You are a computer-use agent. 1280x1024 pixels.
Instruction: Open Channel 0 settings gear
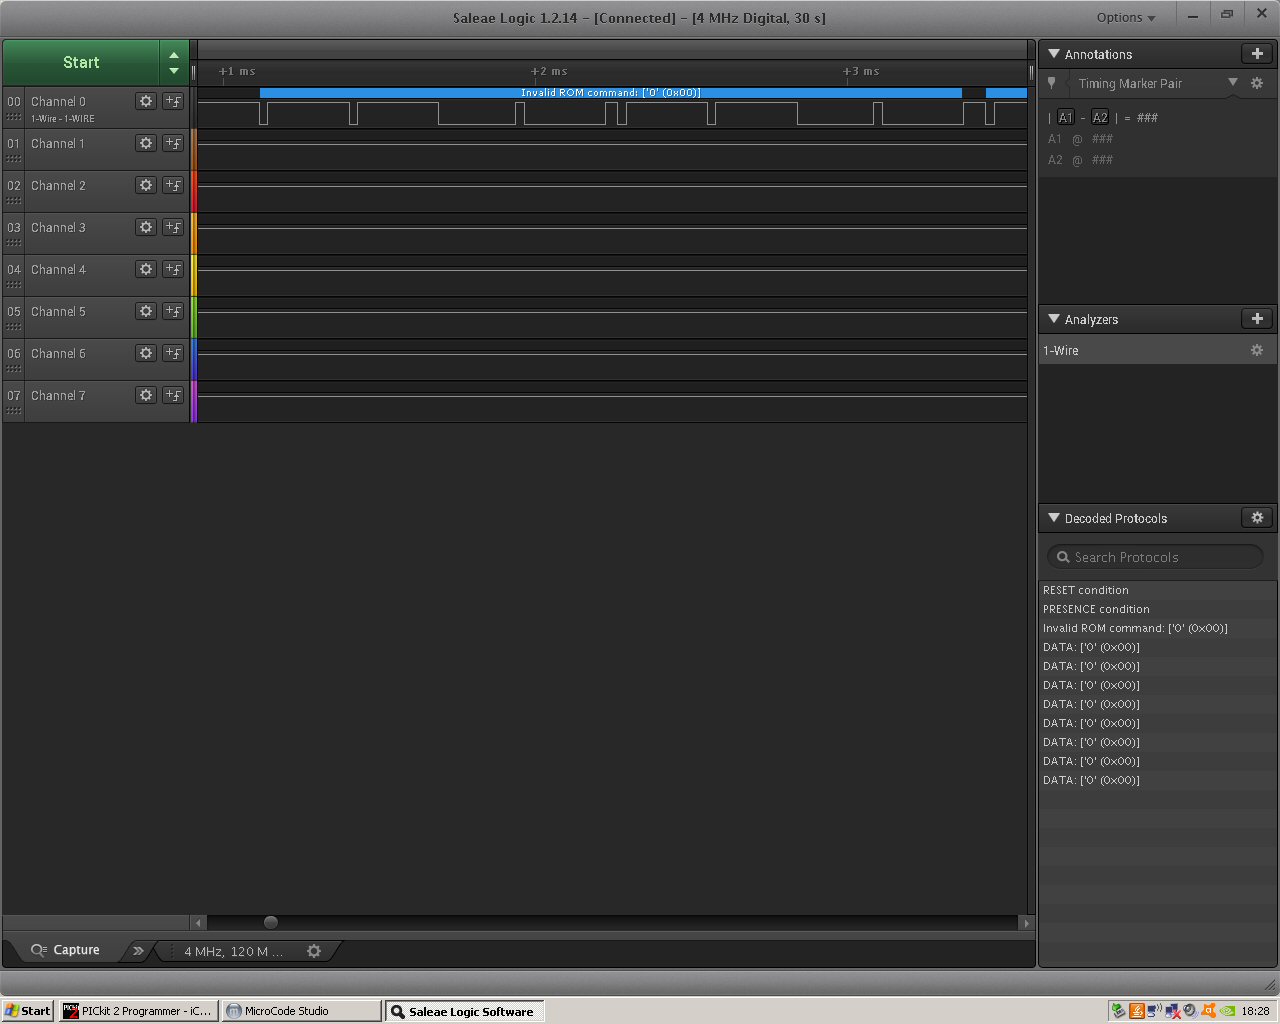click(146, 101)
